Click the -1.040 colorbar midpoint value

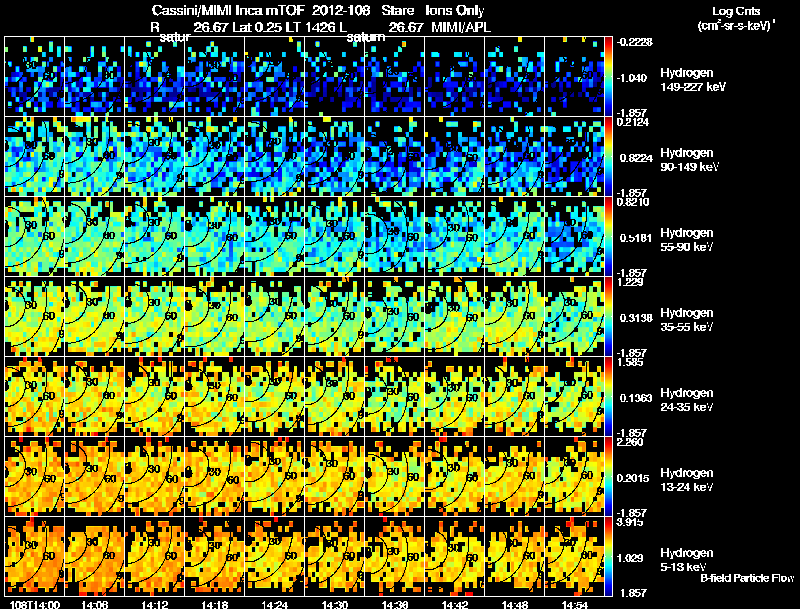tap(632, 78)
